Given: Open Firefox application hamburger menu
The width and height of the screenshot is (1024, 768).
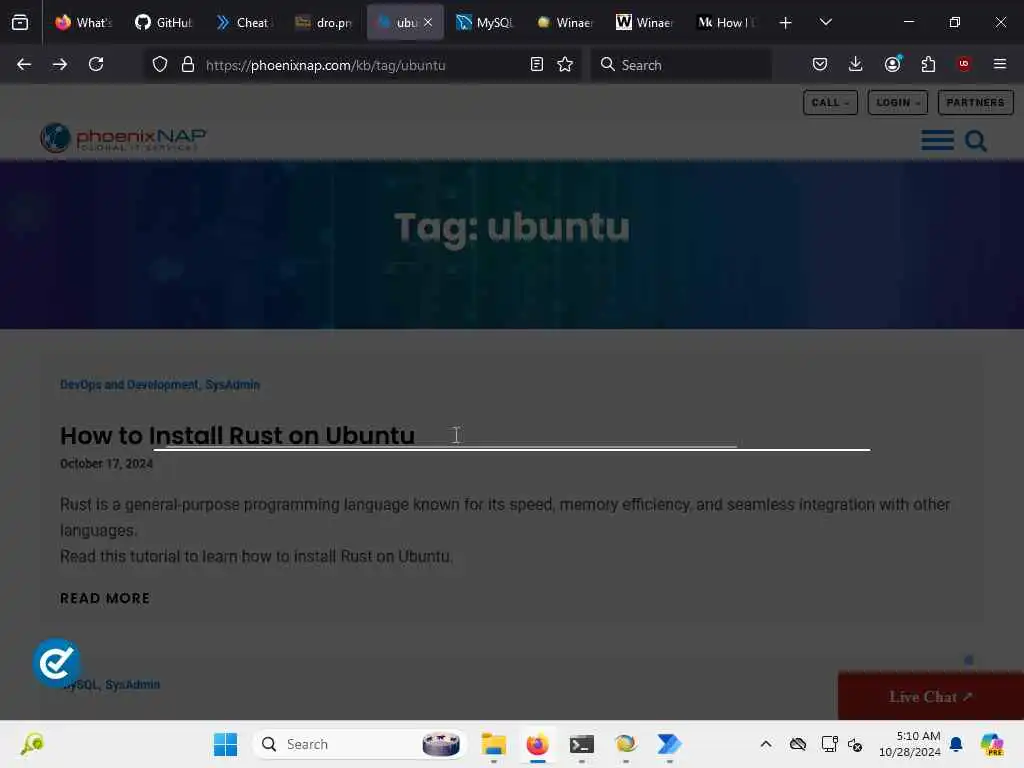Looking at the screenshot, I should [x=1000, y=64].
